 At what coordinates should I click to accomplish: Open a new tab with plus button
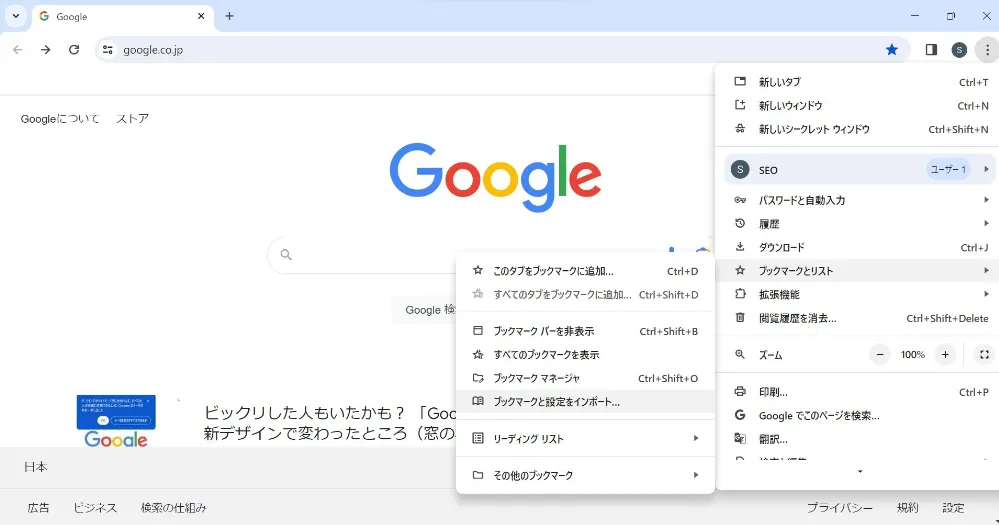point(229,16)
